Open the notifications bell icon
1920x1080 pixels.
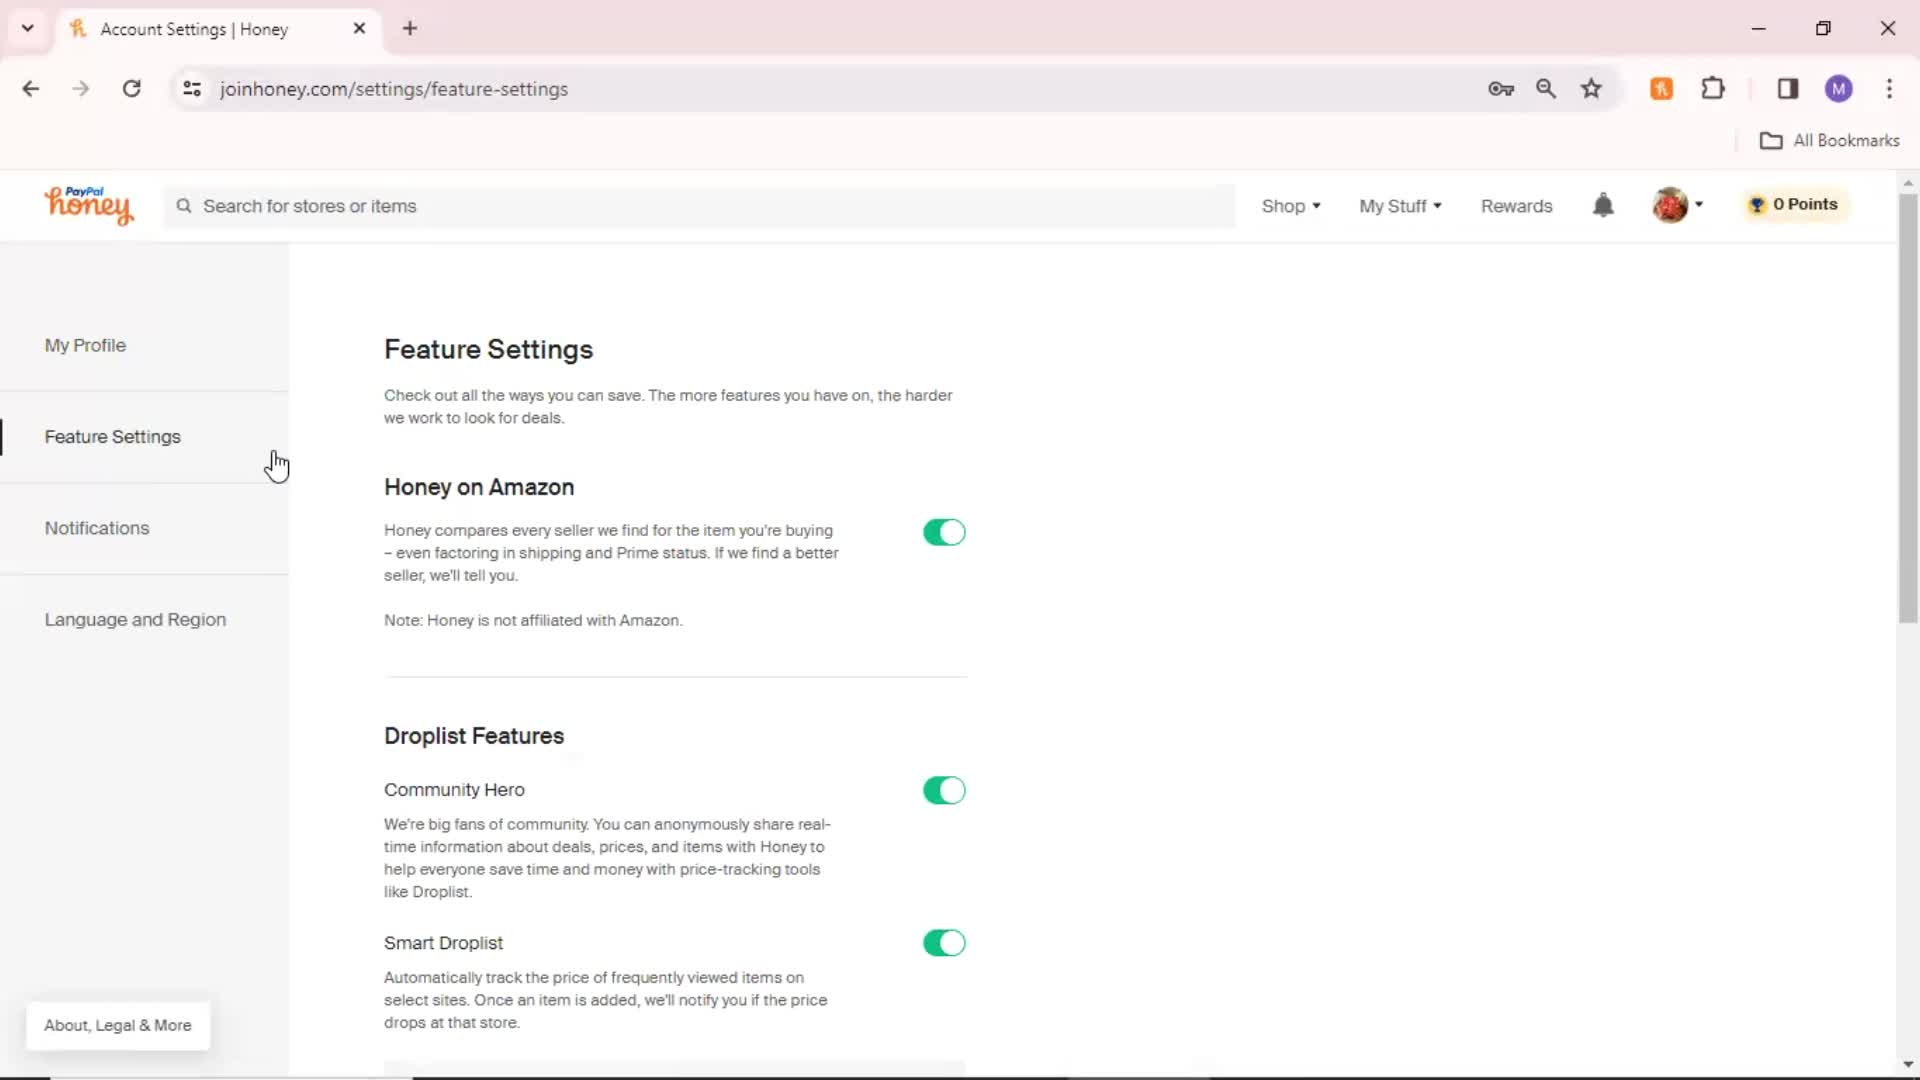click(1603, 205)
